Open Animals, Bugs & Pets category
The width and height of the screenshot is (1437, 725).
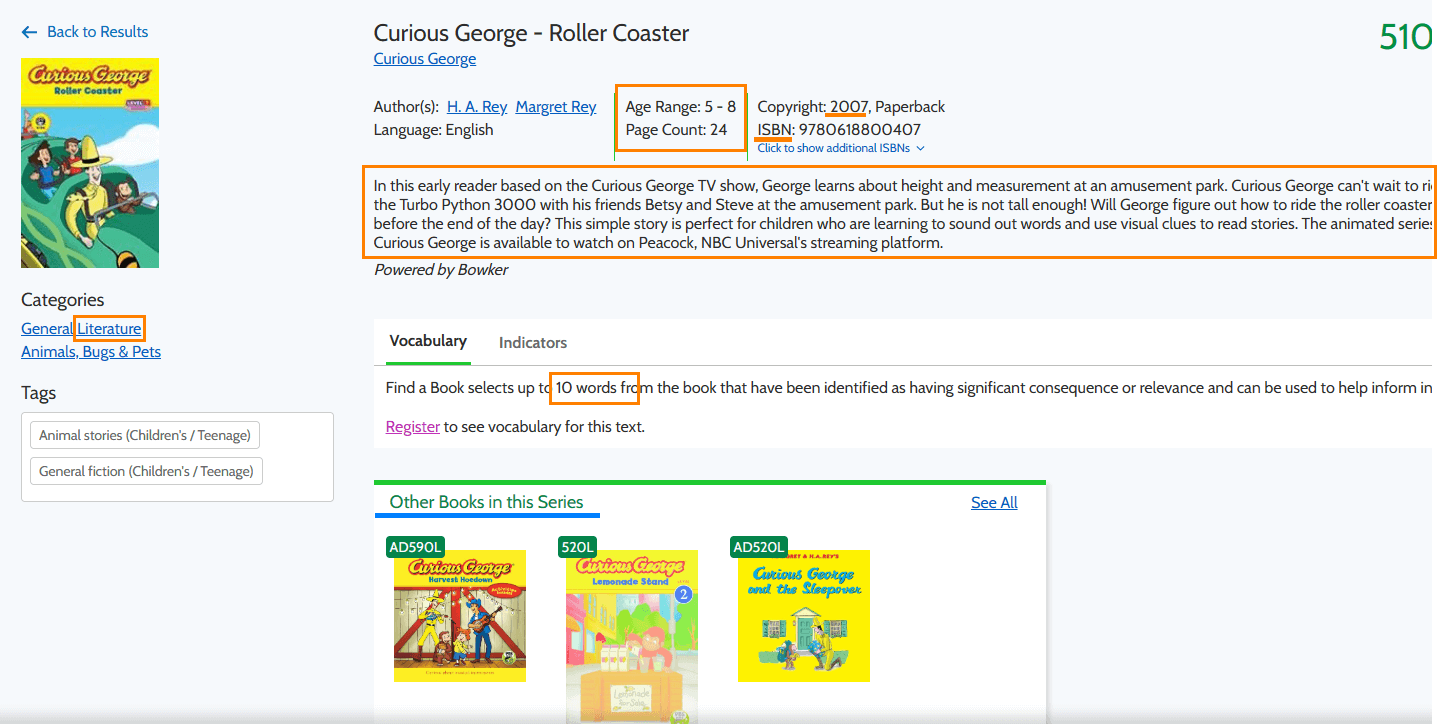pyautogui.click(x=91, y=352)
